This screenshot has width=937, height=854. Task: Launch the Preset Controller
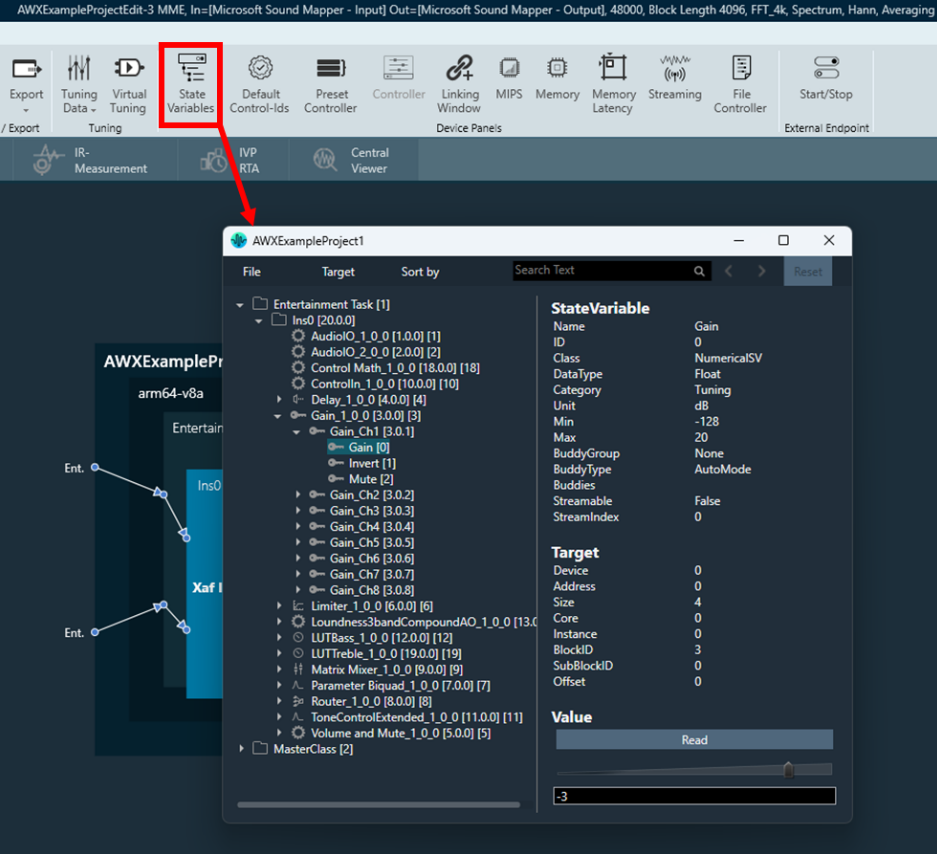tap(330, 84)
